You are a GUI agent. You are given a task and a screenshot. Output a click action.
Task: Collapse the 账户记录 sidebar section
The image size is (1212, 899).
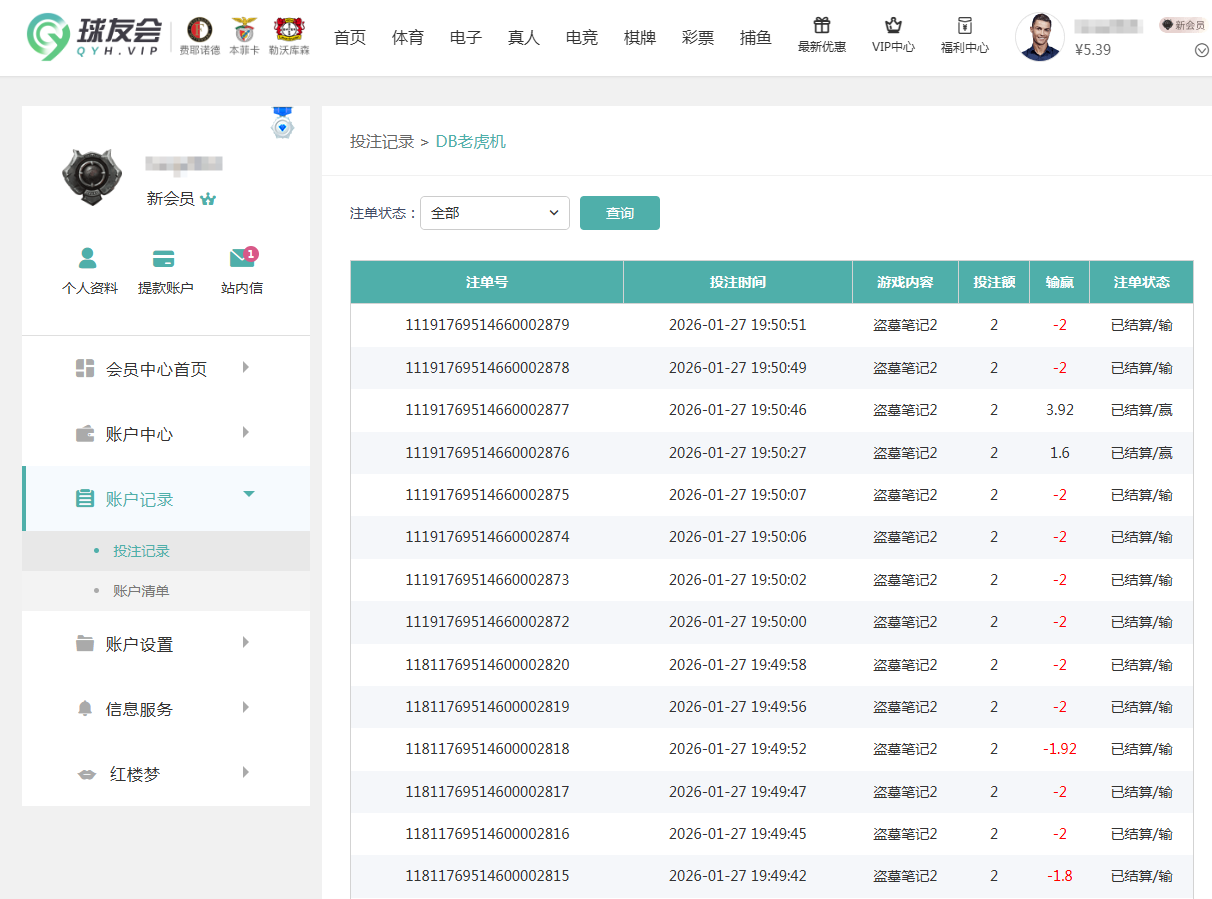pyautogui.click(x=248, y=494)
